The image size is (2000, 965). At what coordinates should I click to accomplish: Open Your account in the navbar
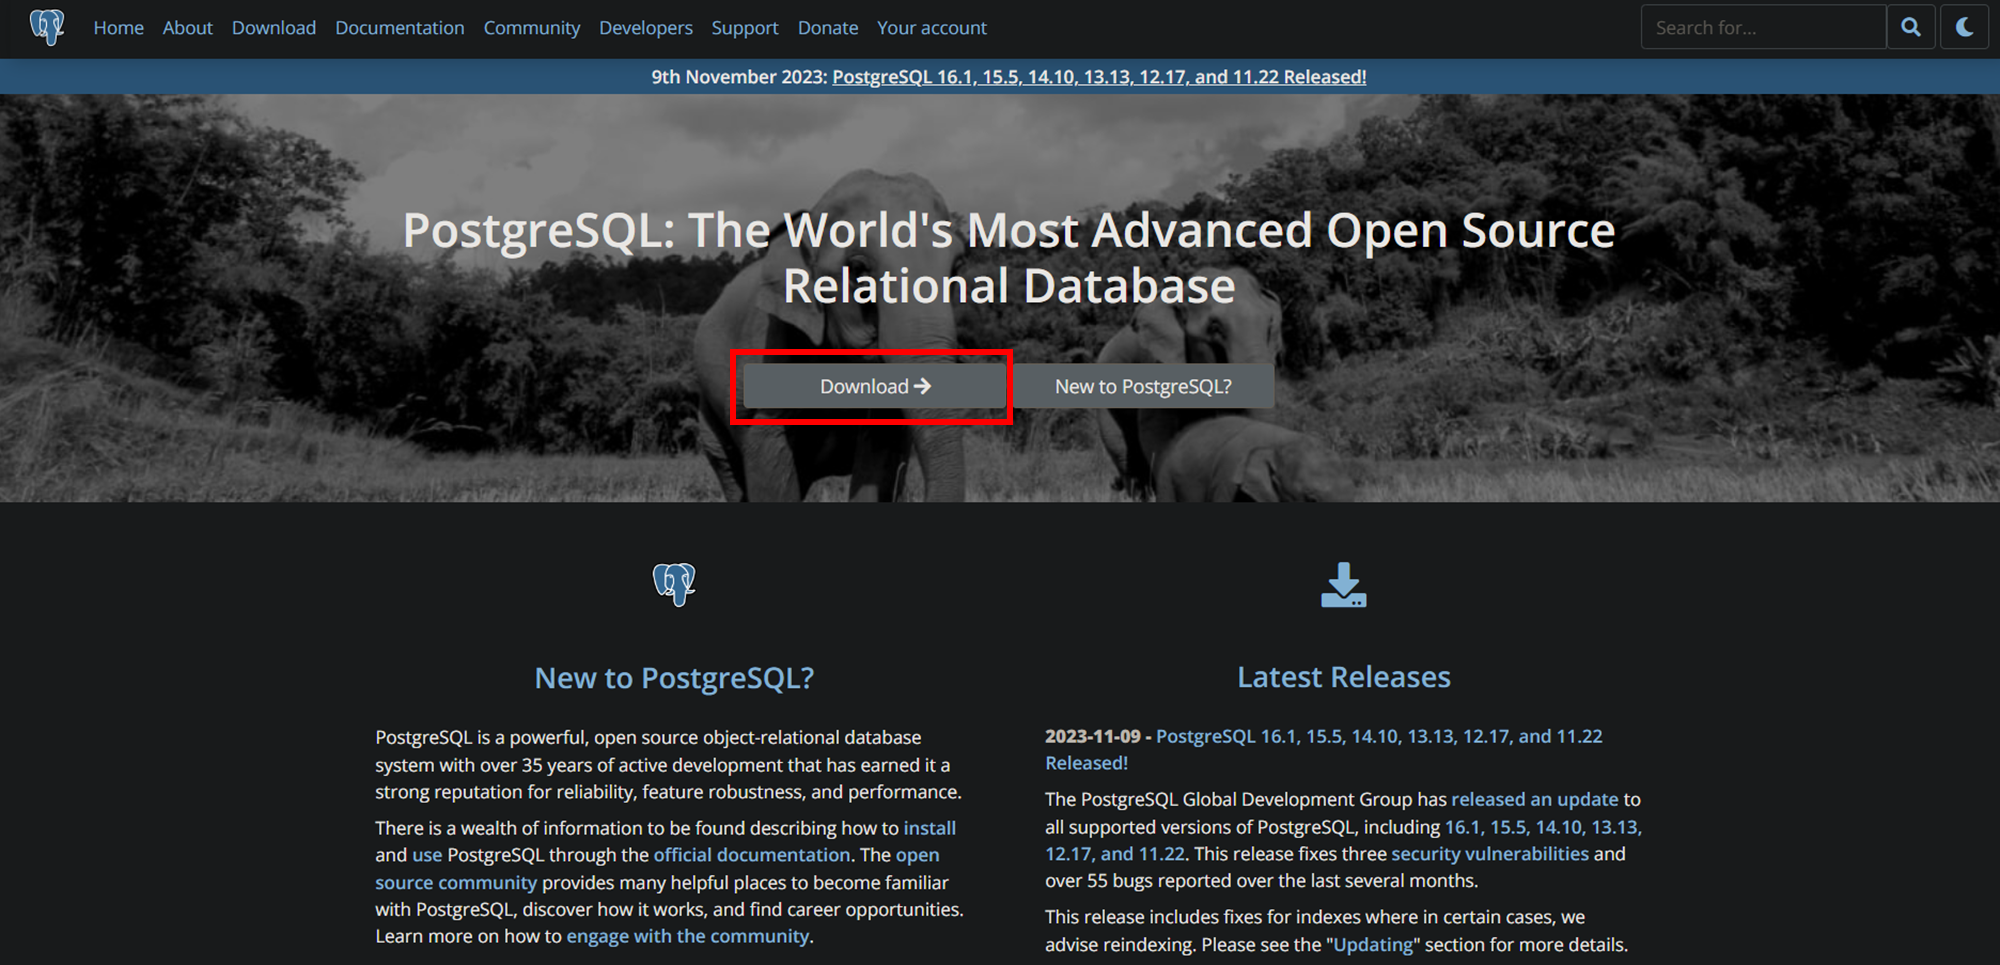(932, 28)
